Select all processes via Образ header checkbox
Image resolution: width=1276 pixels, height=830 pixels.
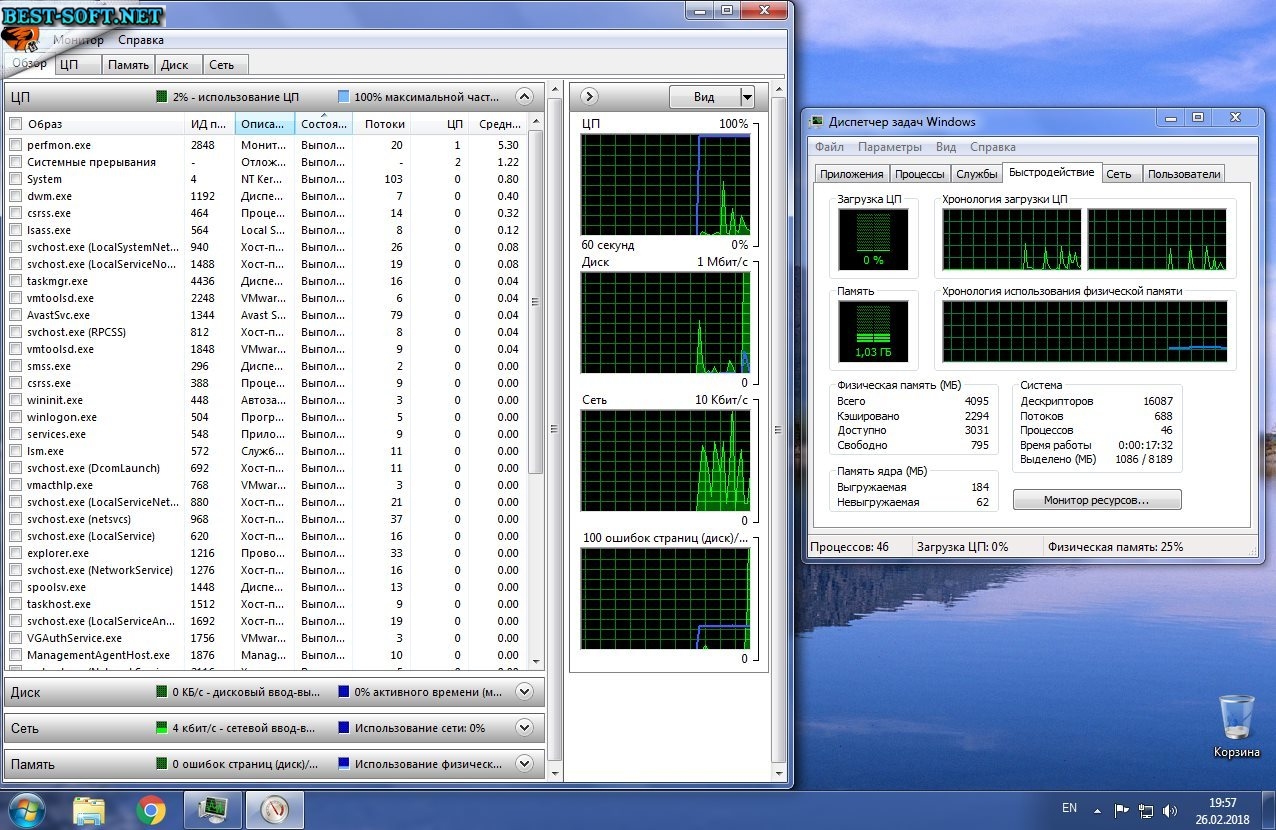coord(15,124)
